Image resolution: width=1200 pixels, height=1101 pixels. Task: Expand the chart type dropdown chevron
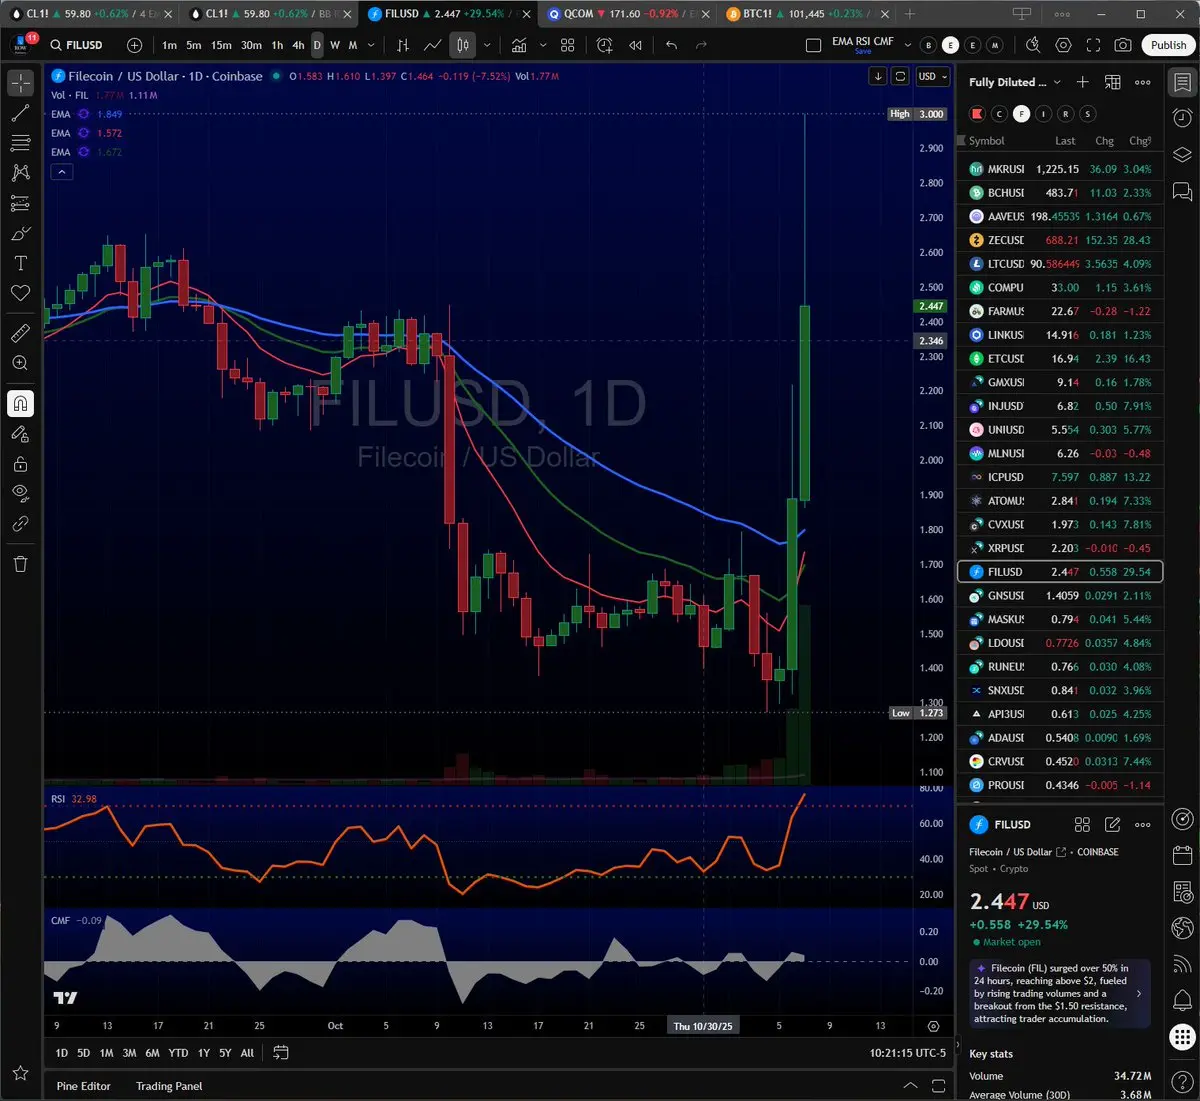(488, 45)
